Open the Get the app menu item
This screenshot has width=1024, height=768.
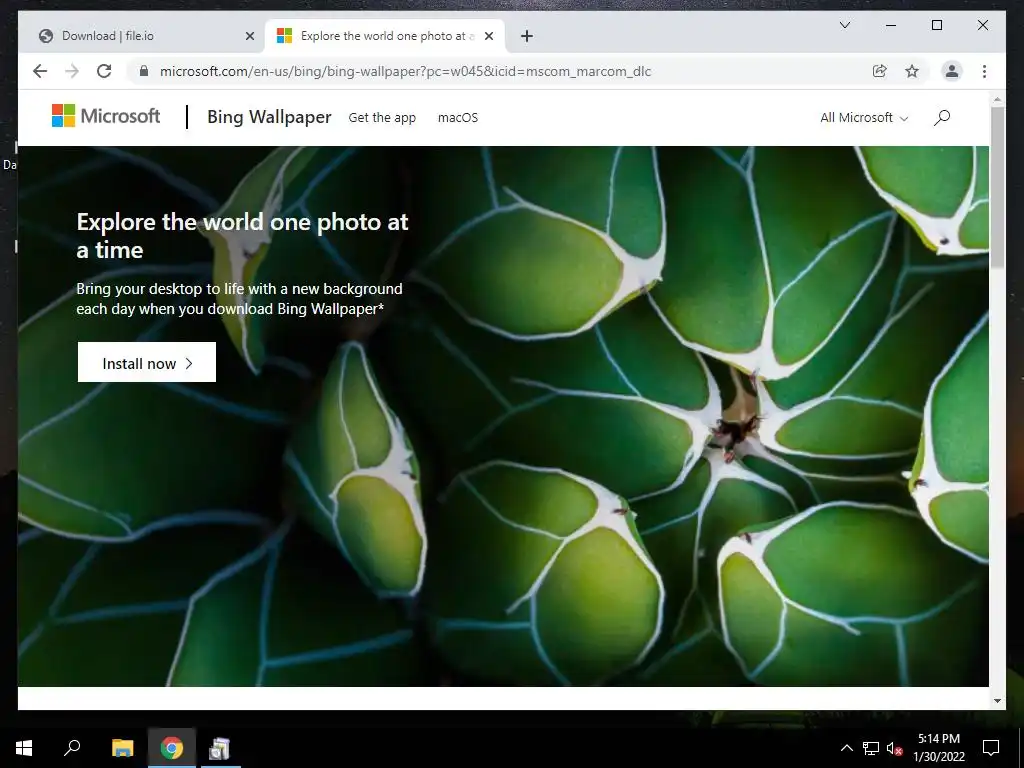382,118
